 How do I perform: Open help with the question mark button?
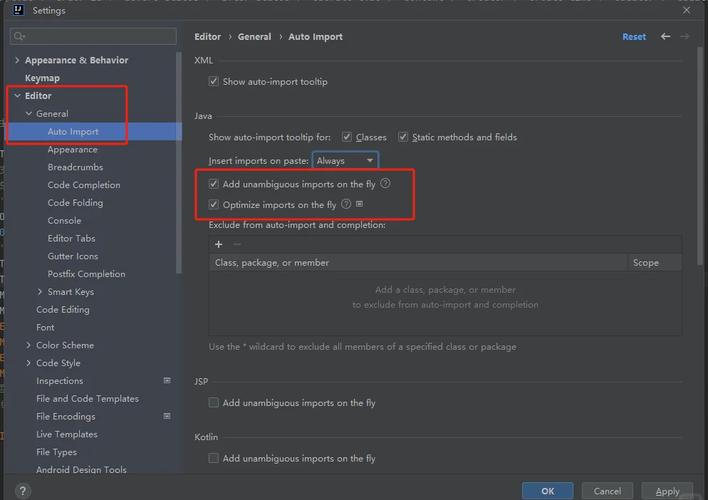(23, 491)
